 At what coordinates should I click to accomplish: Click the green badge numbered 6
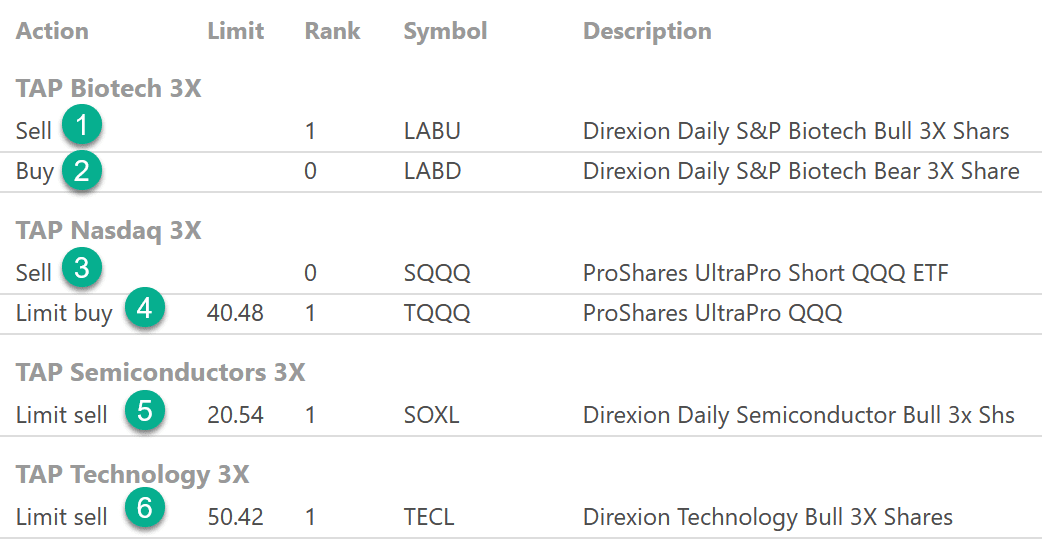145,509
